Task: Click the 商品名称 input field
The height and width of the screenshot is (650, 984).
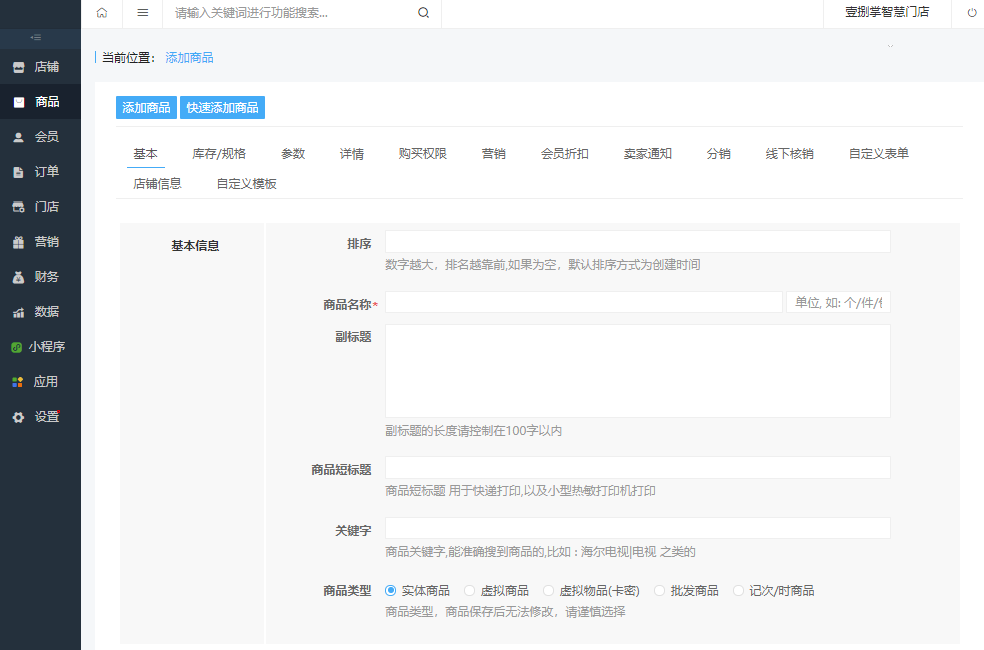Action: (584, 302)
